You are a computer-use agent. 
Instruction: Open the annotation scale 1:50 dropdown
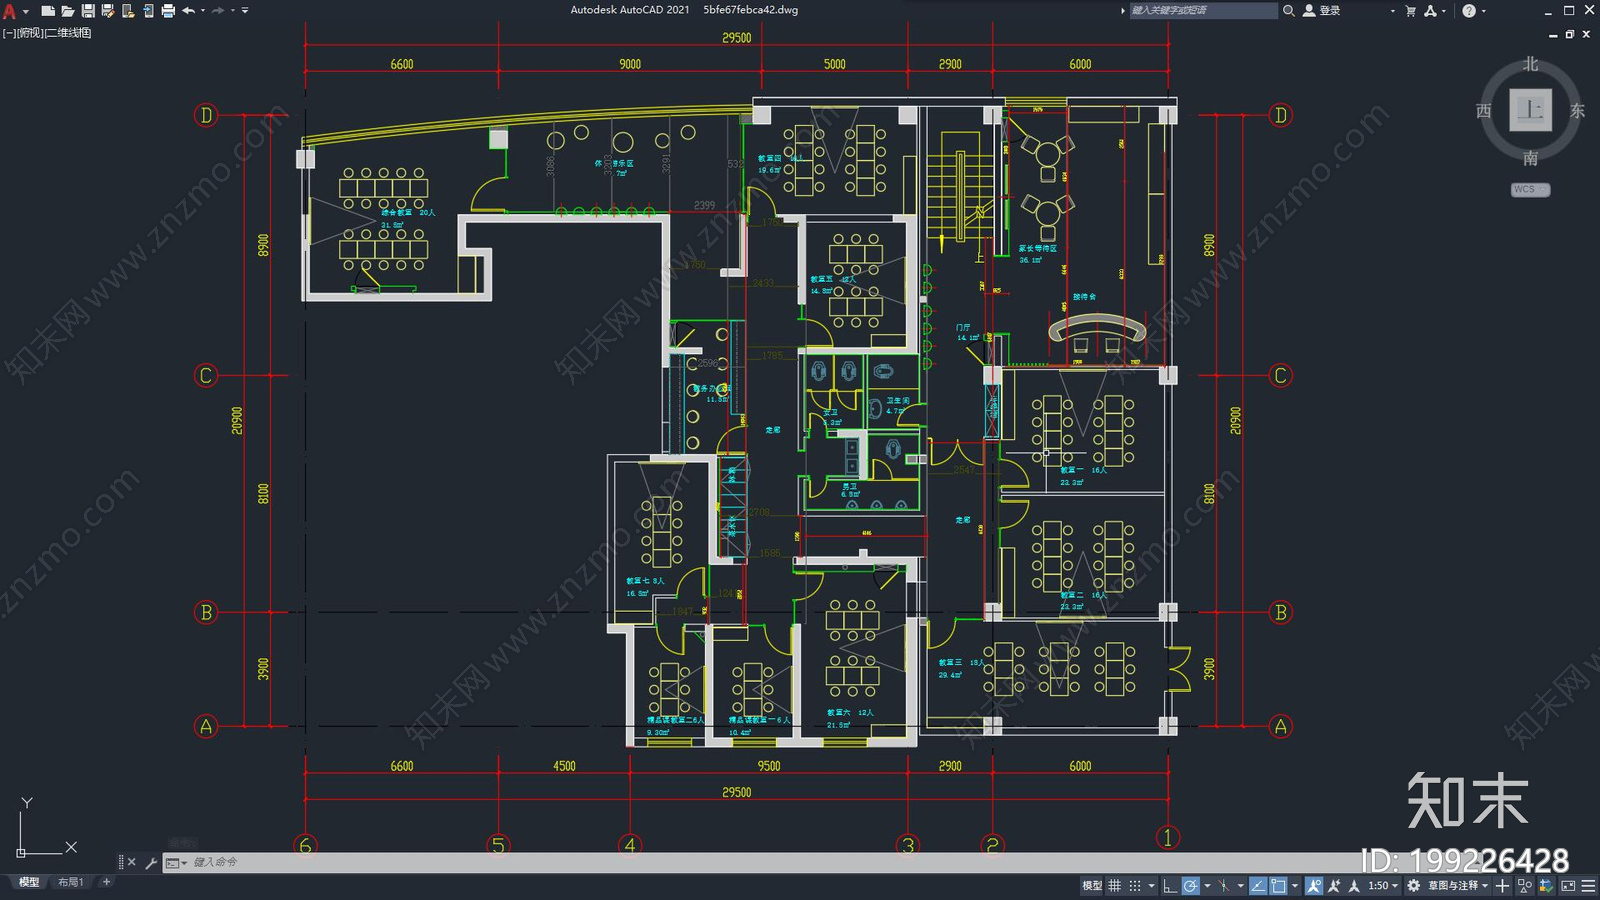pos(1382,885)
